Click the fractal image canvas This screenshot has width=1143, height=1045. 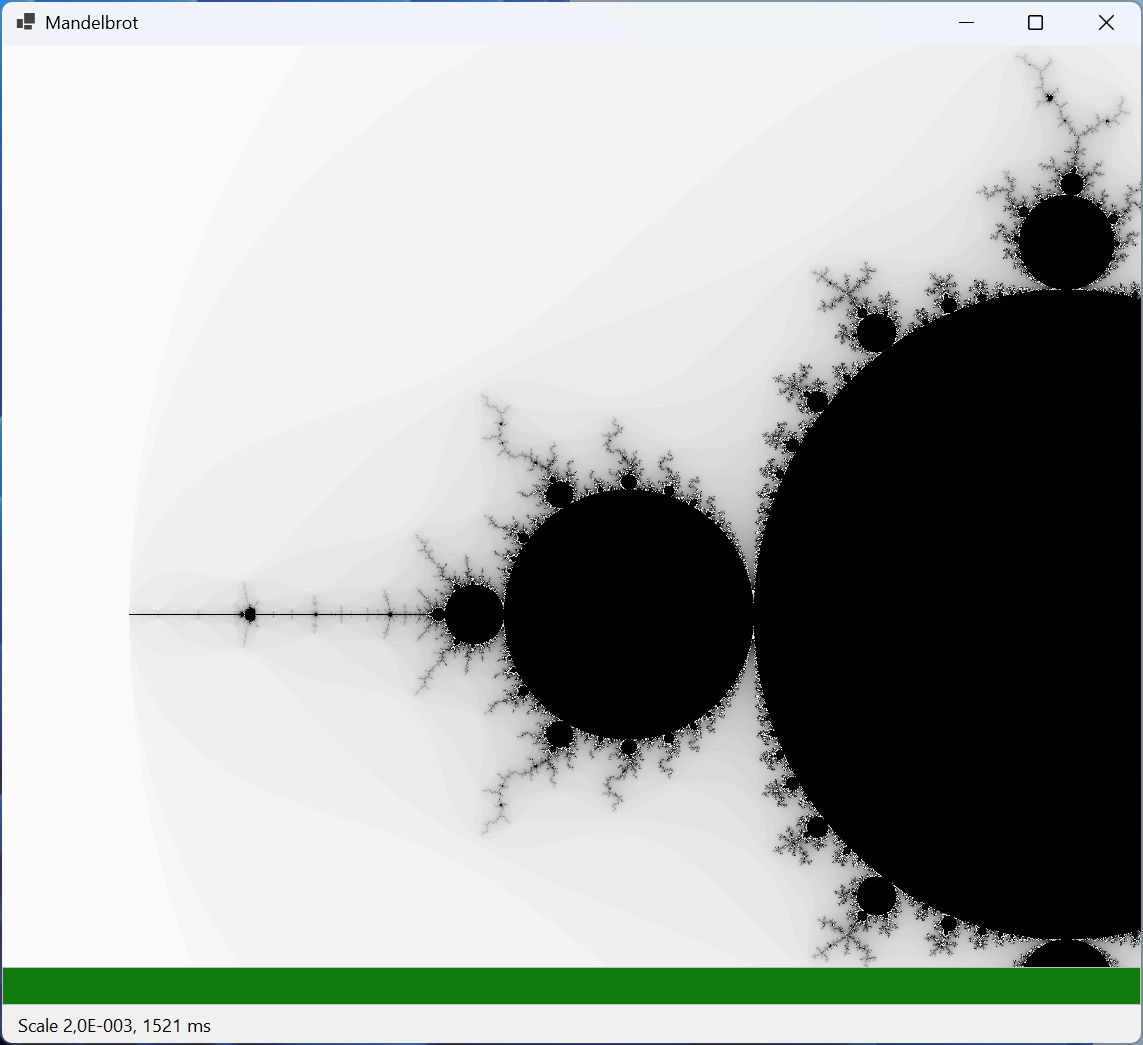pyautogui.click(x=572, y=506)
